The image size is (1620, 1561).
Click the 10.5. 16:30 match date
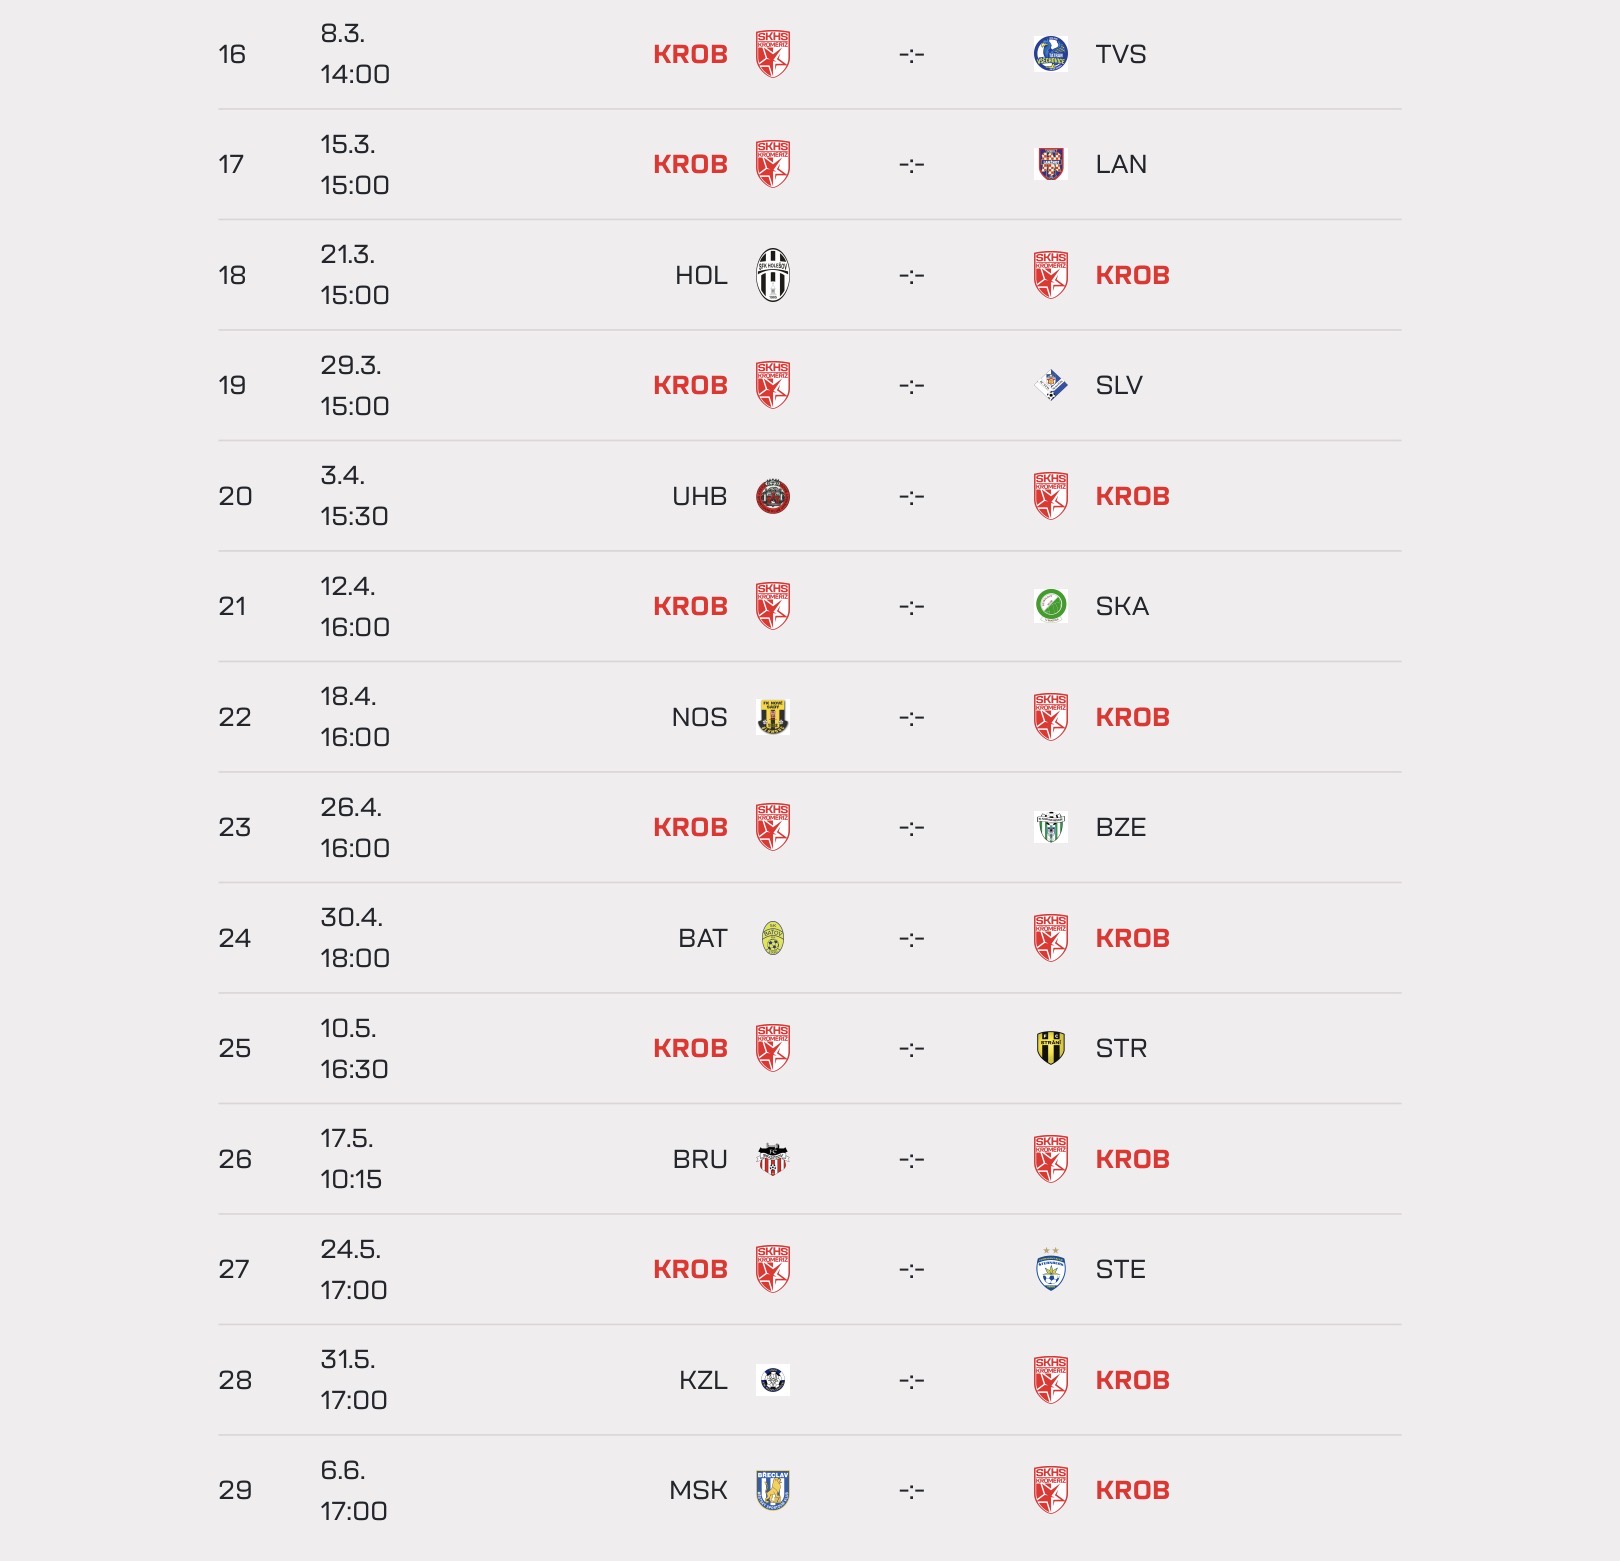[x=354, y=1048]
